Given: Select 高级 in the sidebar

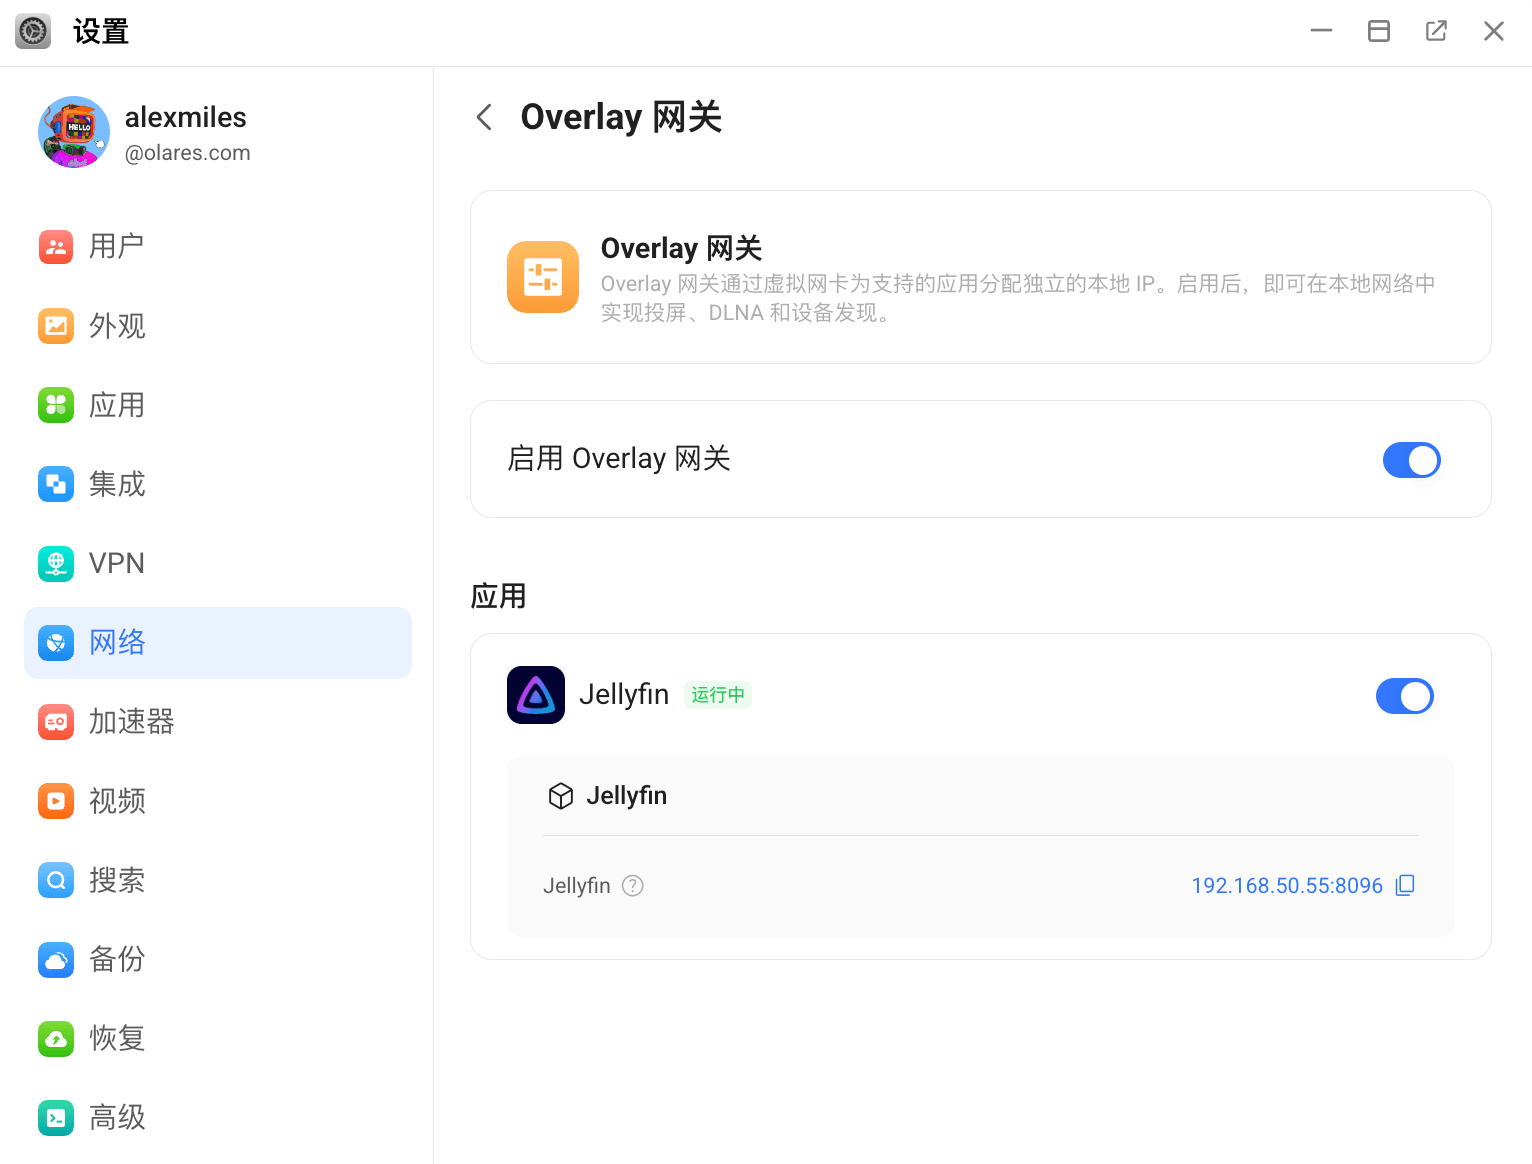Looking at the screenshot, I should click(x=218, y=1118).
